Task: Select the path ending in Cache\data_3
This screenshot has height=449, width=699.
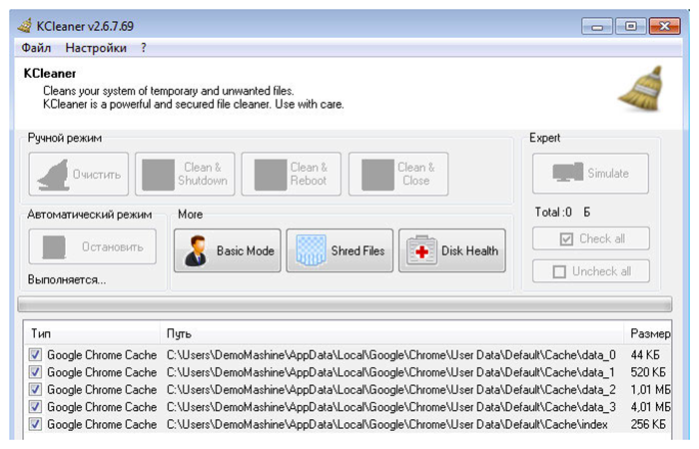Action: (x=391, y=407)
